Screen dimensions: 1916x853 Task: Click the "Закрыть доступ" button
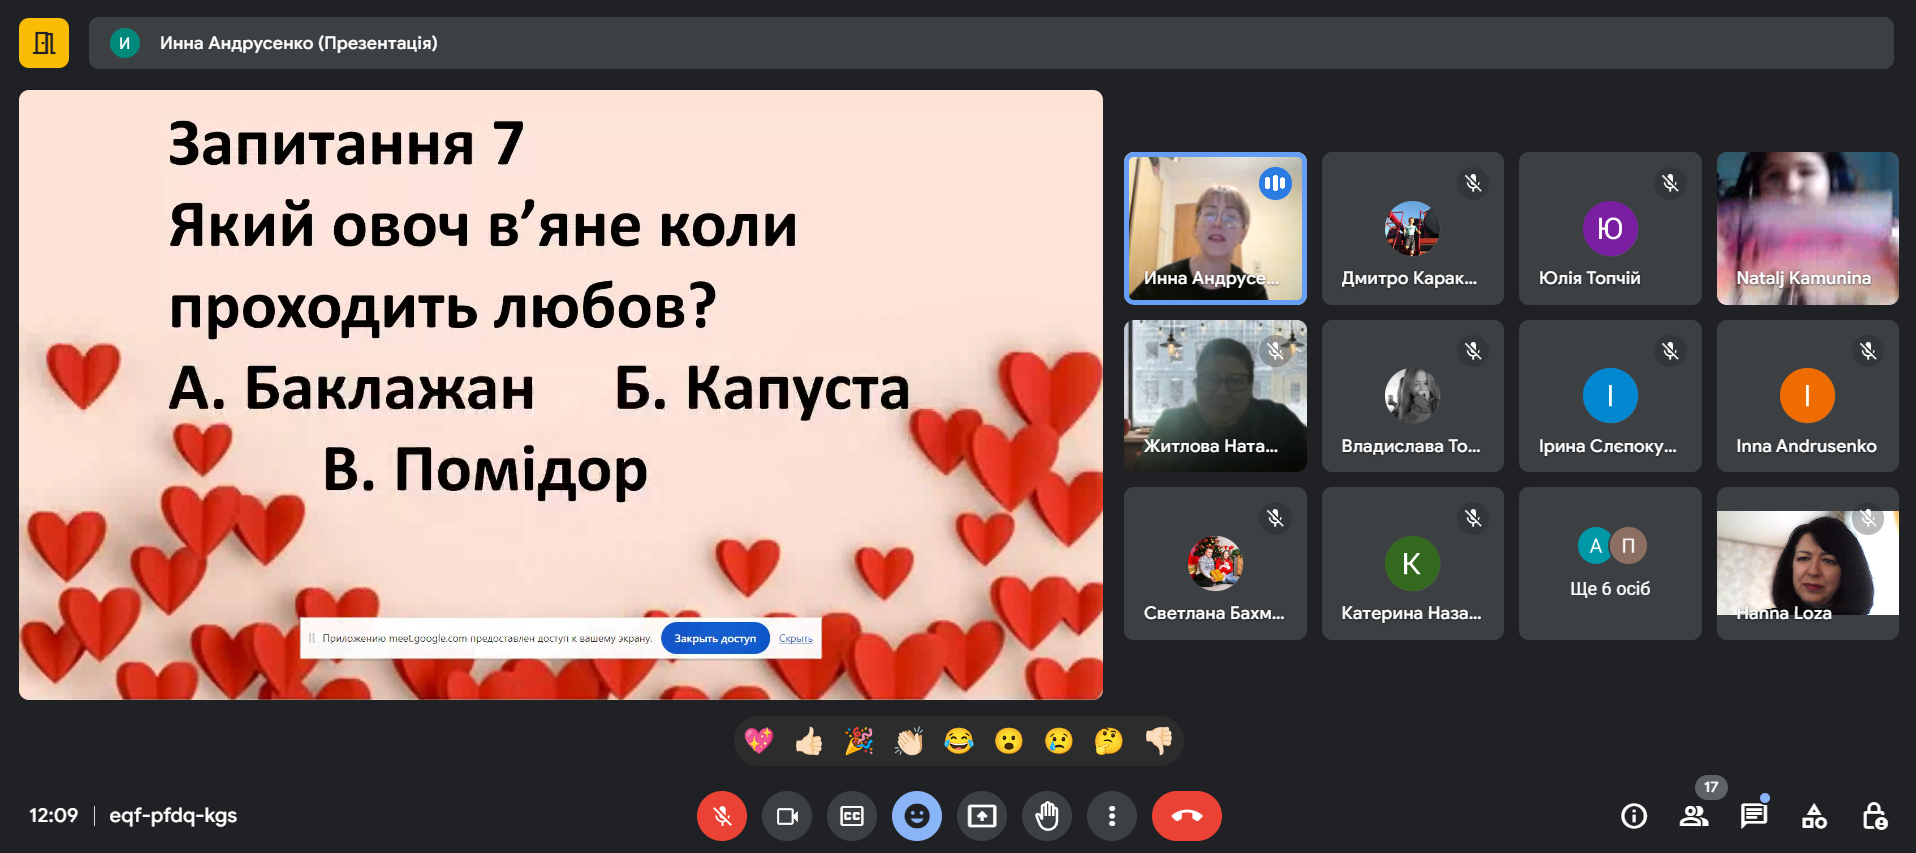coord(715,638)
